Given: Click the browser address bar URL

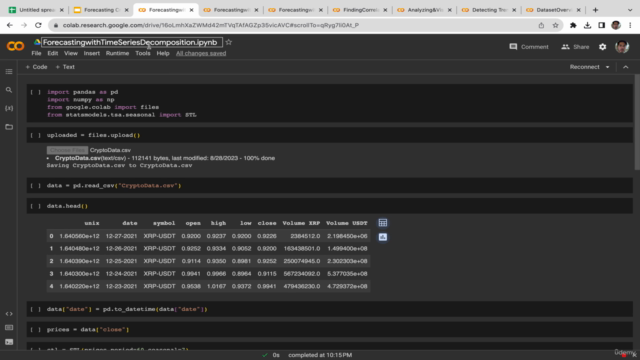Looking at the screenshot, I should pyautogui.click(x=211, y=25).
